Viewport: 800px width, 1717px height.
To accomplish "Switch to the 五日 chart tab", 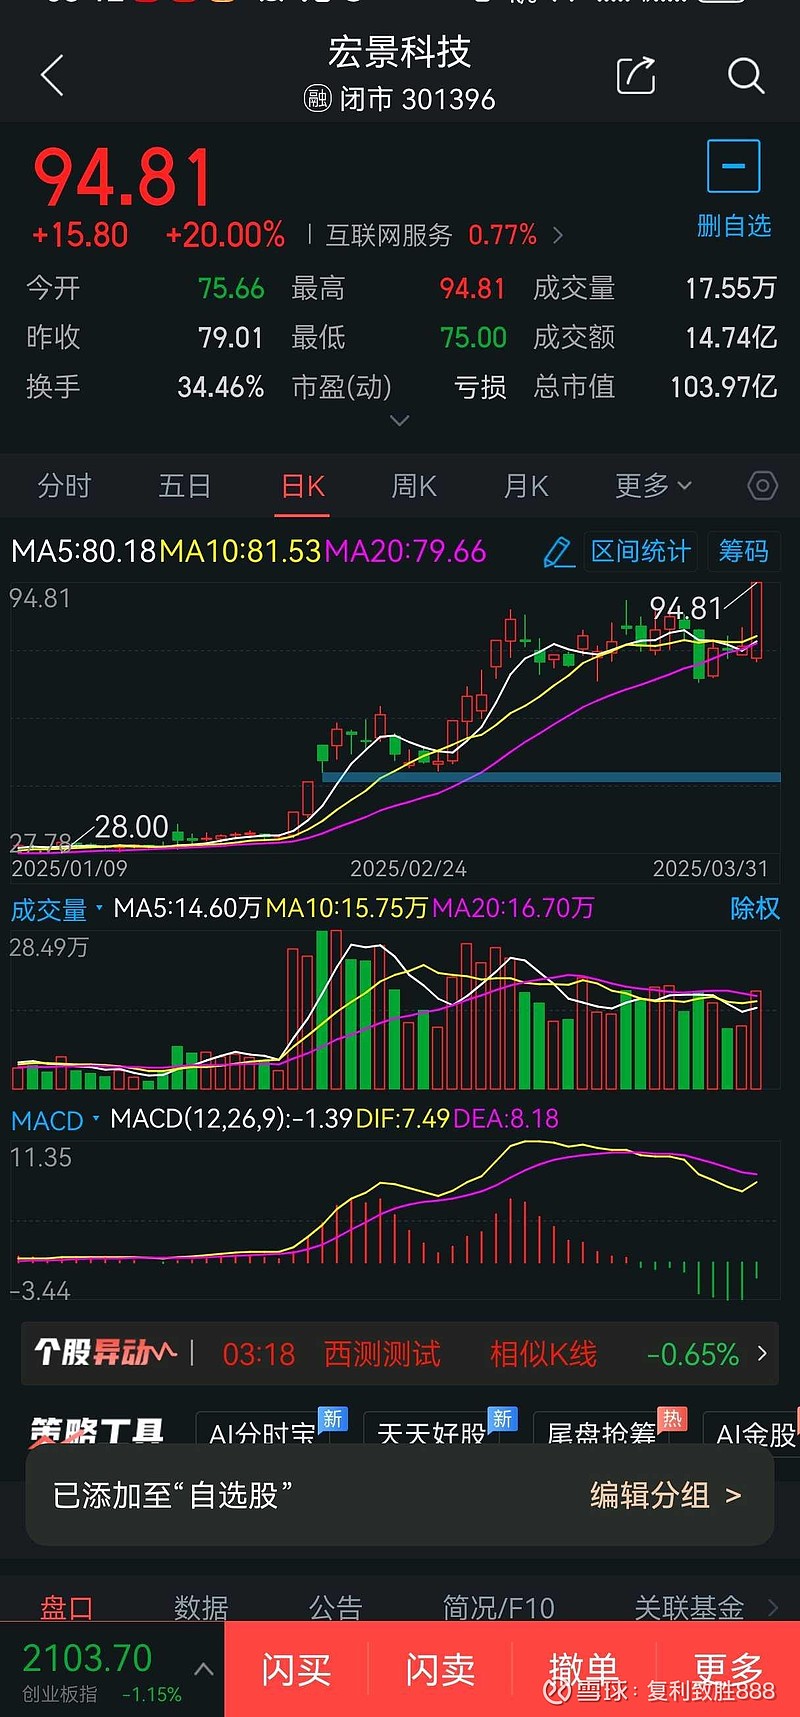I will click(x=184, y=486).
